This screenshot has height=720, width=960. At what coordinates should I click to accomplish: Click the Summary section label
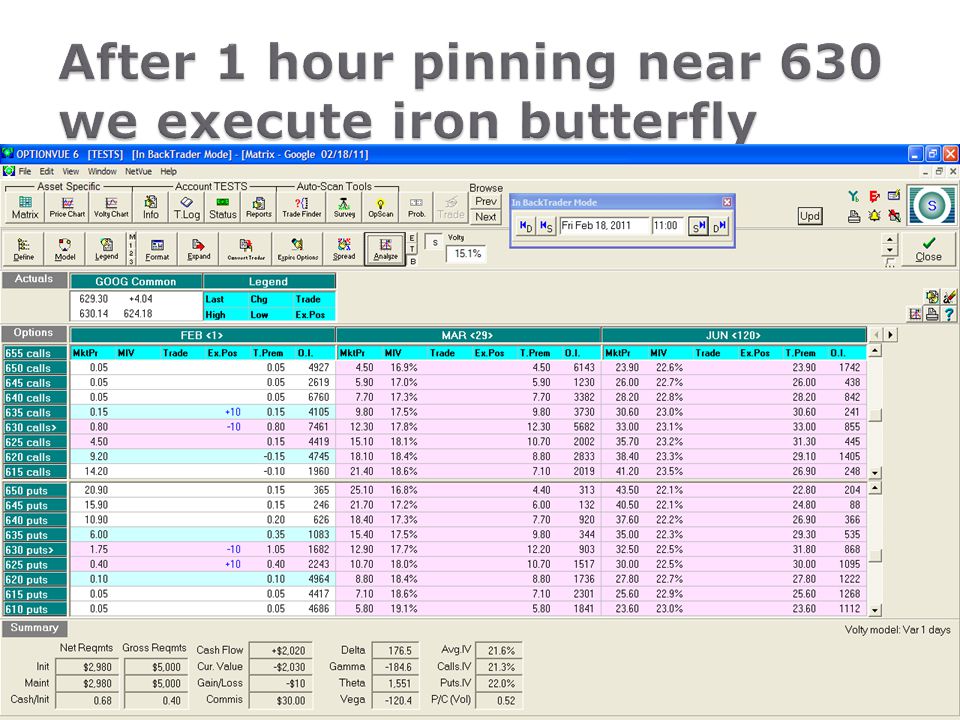pos(34,628)
